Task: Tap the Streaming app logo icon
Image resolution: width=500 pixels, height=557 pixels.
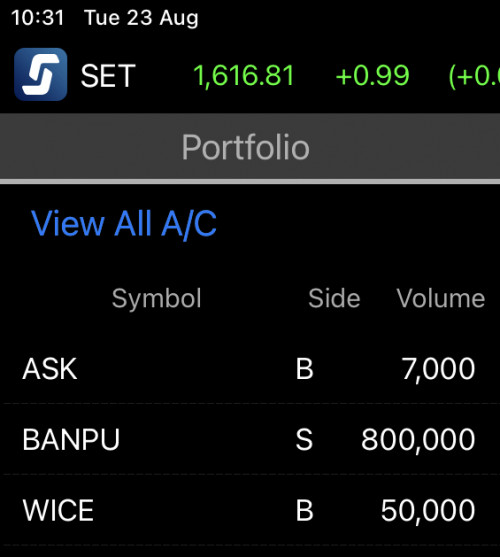Action: coord(40,74)
